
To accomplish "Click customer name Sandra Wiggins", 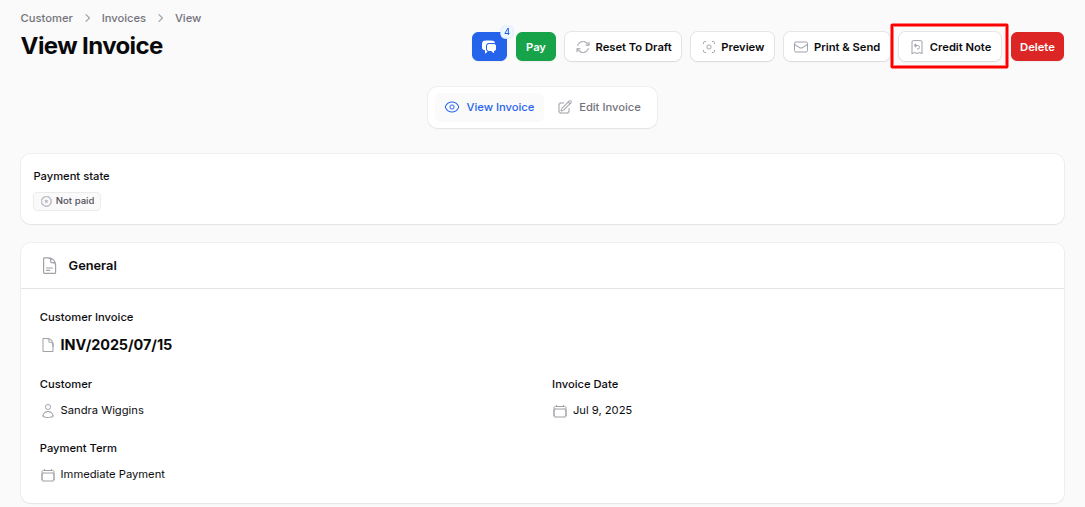I will coord(102,410).
